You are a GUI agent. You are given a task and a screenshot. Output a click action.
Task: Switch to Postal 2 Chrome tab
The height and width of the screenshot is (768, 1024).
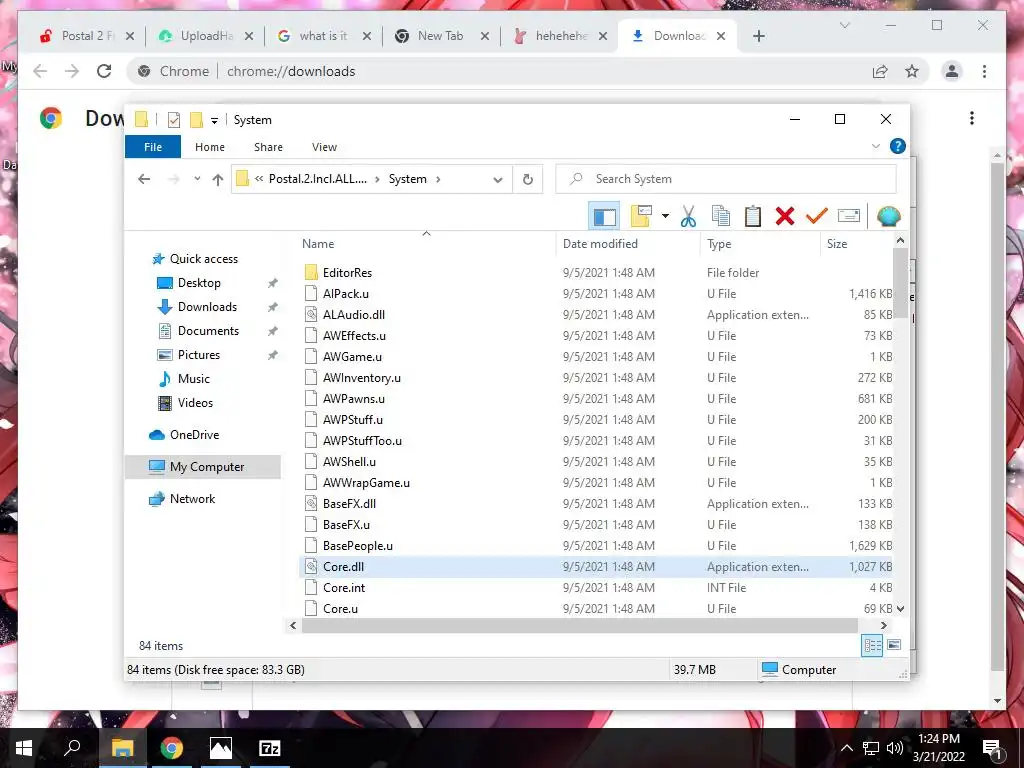click(x=86, y=36)
